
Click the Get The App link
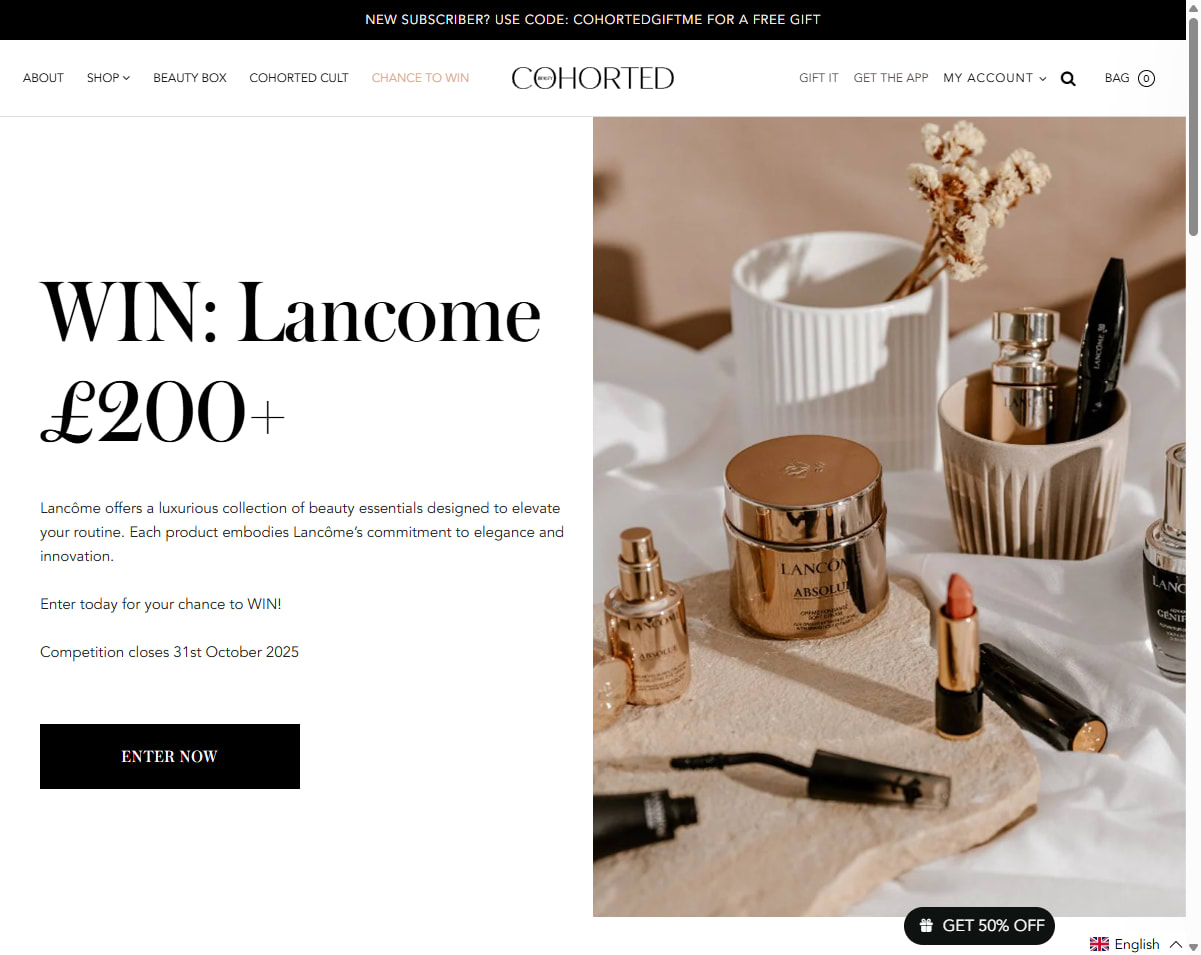tap(891, 78)
